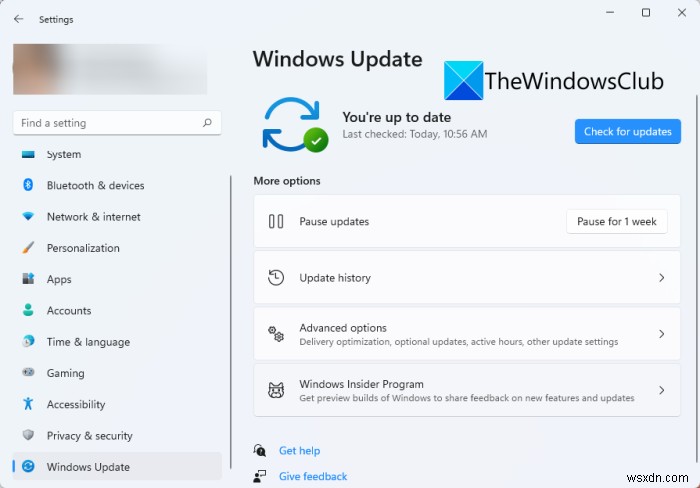This screenshot has height=488, width=700.
Task: Click Check for updates button
Action: tap(628, 131)
